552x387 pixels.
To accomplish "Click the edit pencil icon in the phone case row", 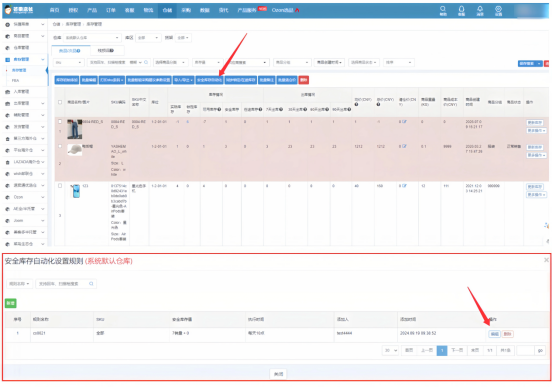I will 404,186.
